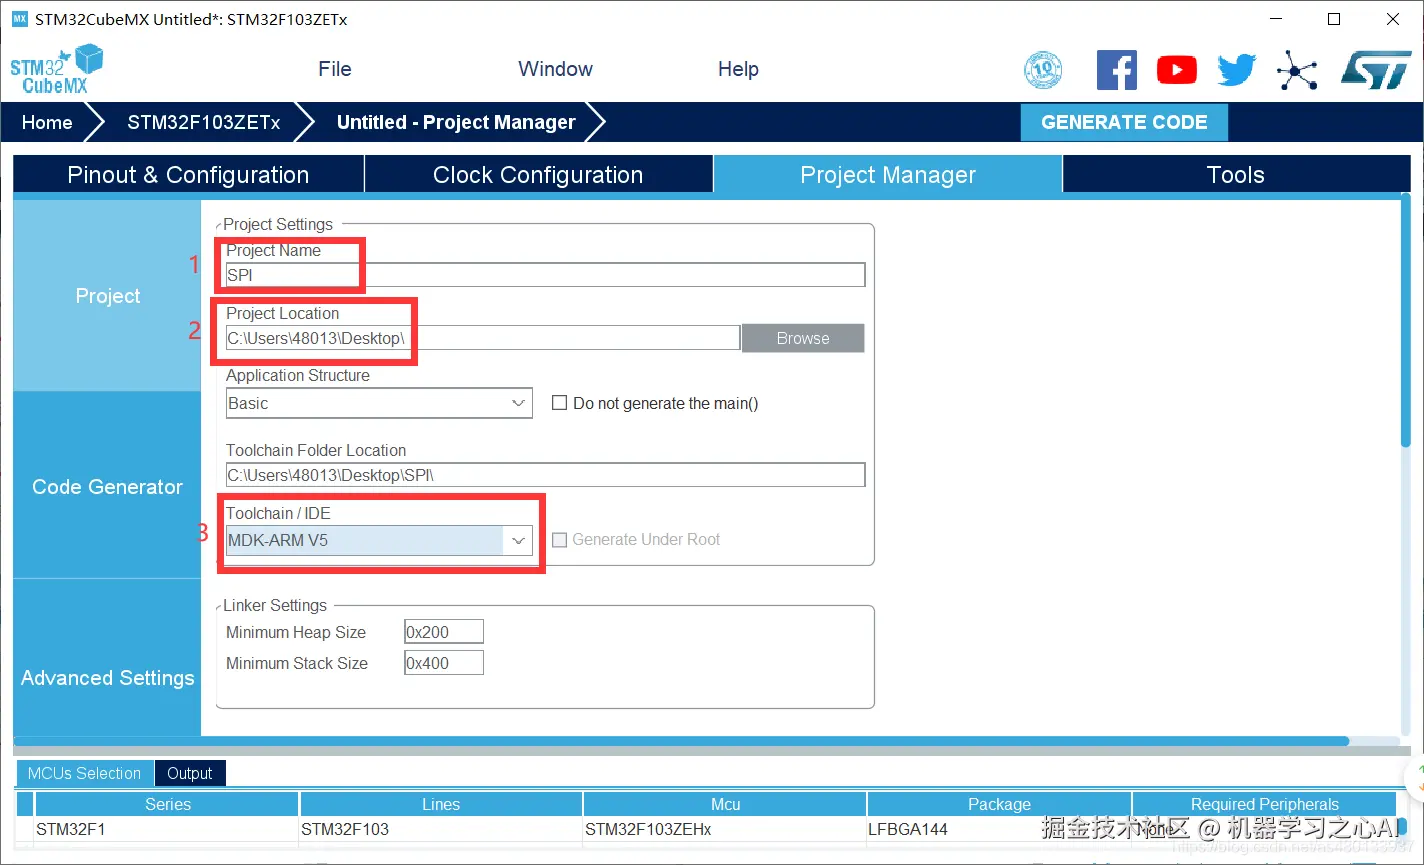Click the Untitled - Project Manager breadcrumb

click(456, 122)
